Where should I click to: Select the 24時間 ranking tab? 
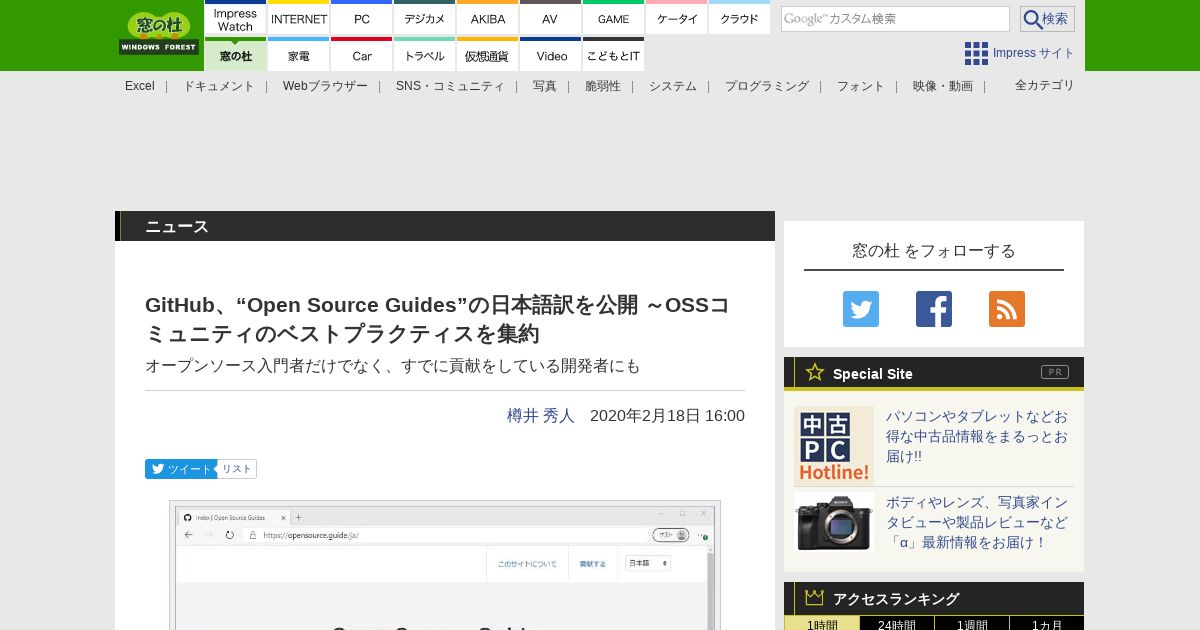point(896,624)
